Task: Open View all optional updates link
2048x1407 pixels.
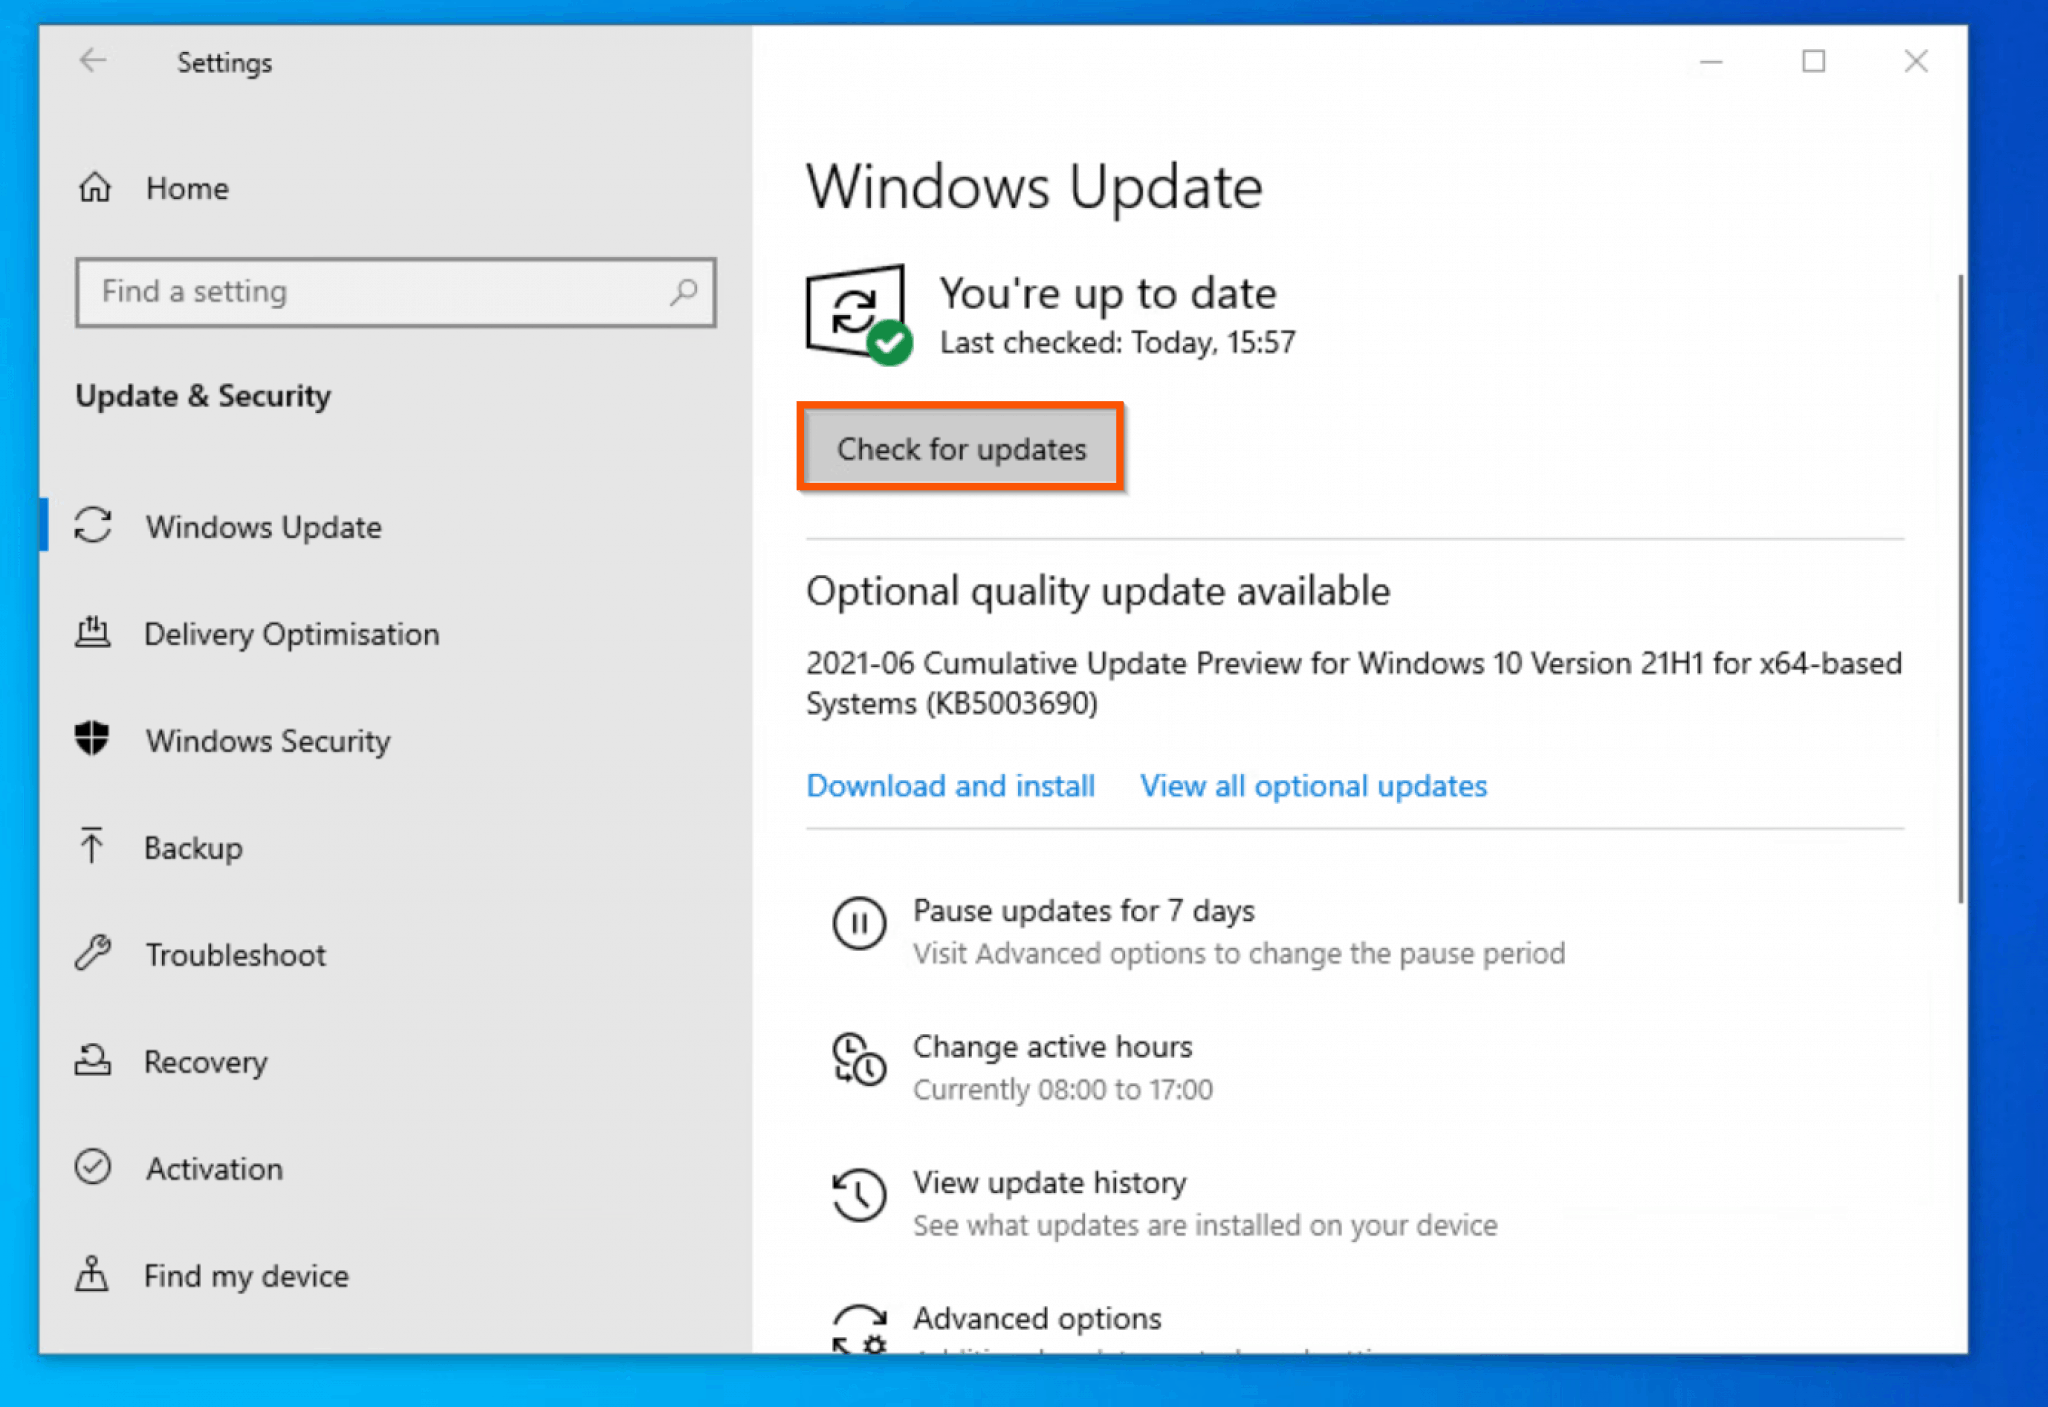Action: coord(1313,786)
